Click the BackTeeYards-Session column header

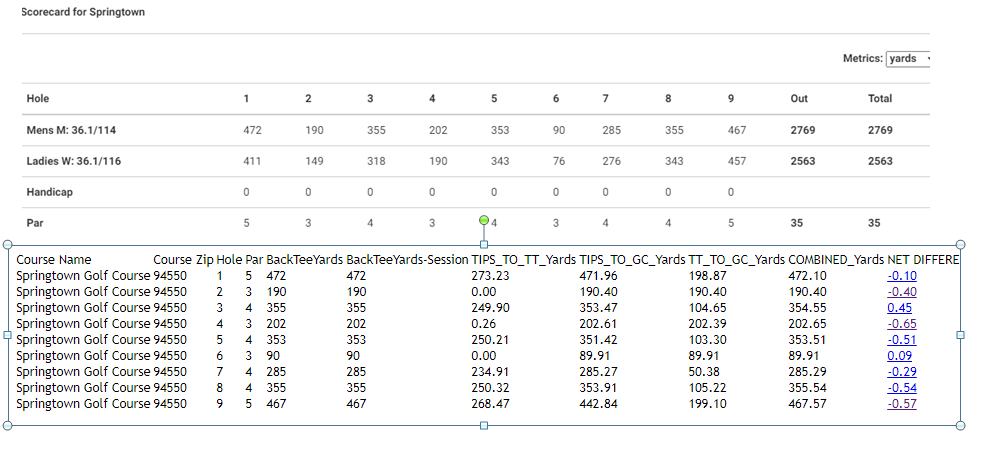[408, 260]
